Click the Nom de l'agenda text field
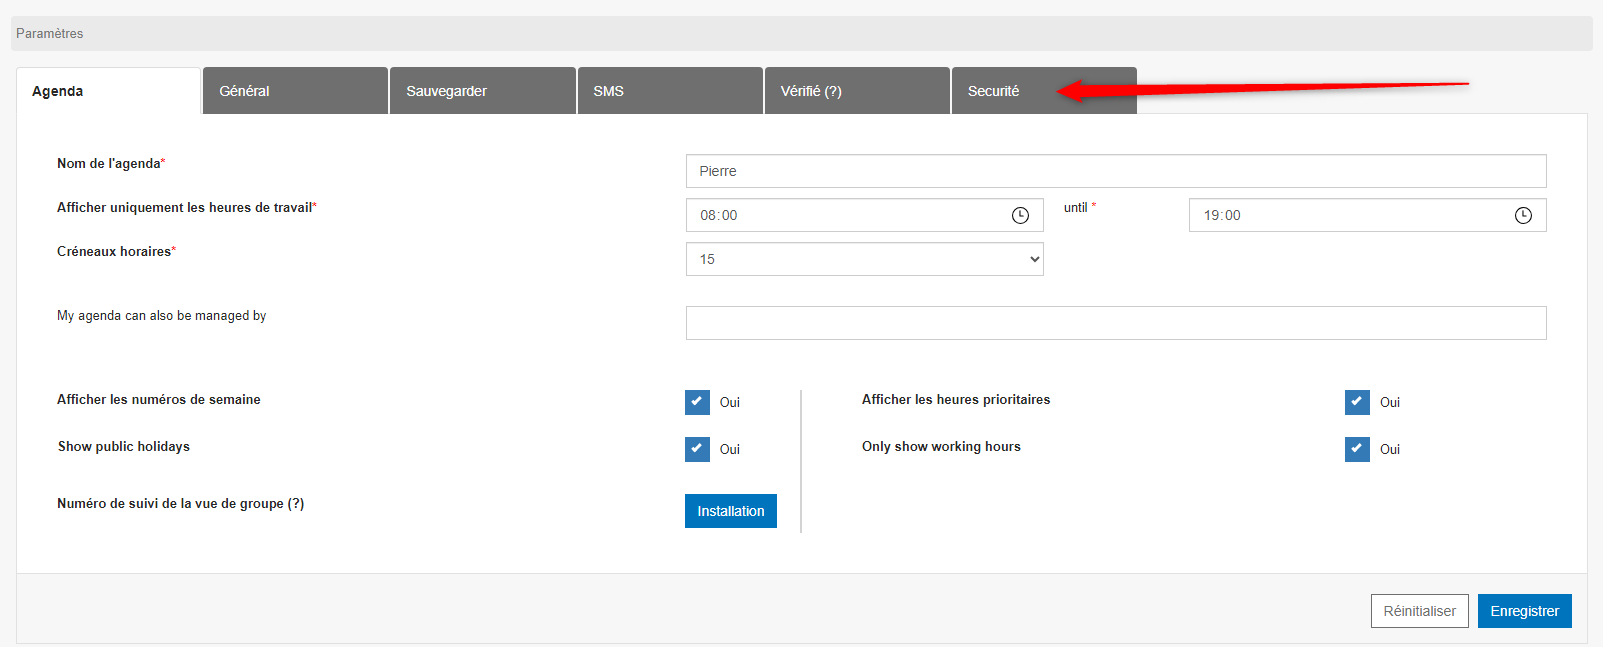This screenshot has width=1603, height=647. (1115, 171)
